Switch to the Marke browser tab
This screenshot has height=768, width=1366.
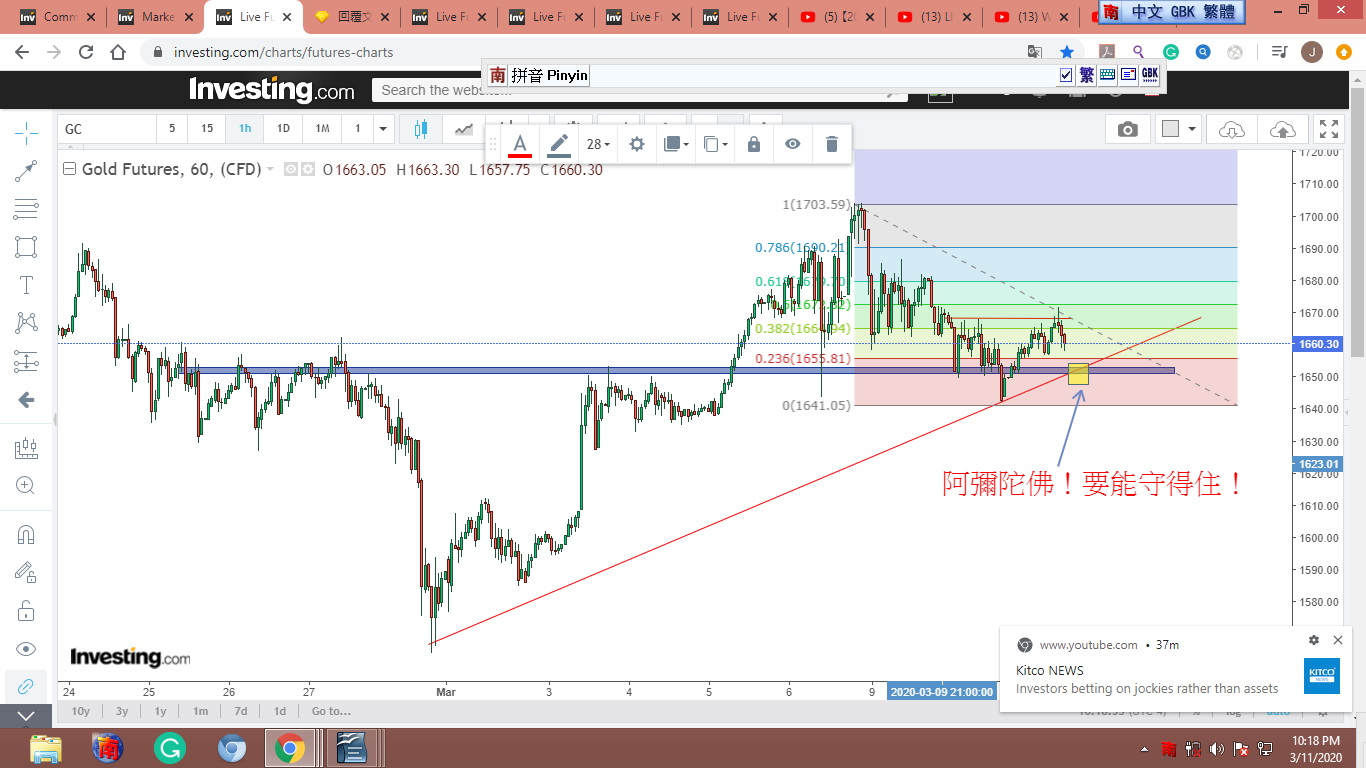tap(156, 17)
